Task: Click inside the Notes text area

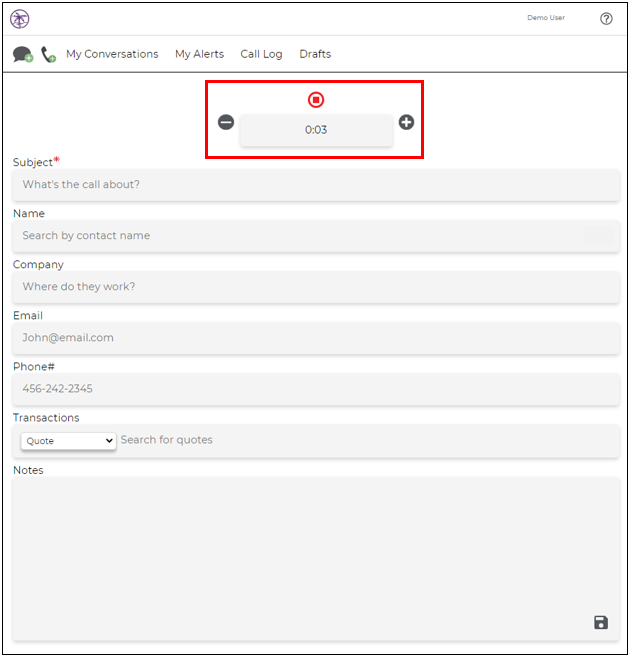Action: click(x=316, y=559)
